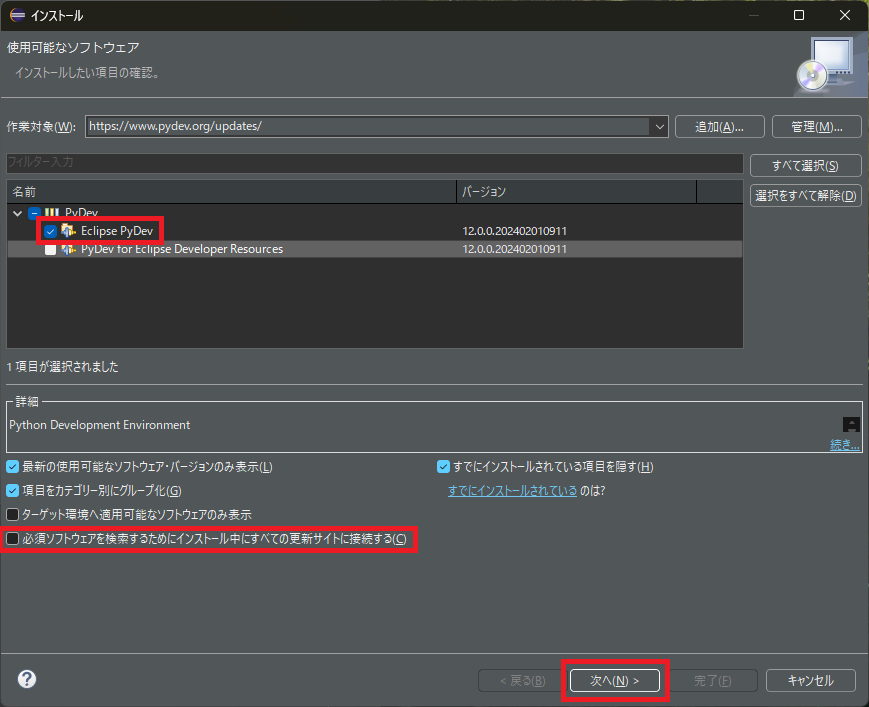869x707 pixels.
Task: Click the plugin icon beside Eclipse PyDev
Action: point(69,230)
